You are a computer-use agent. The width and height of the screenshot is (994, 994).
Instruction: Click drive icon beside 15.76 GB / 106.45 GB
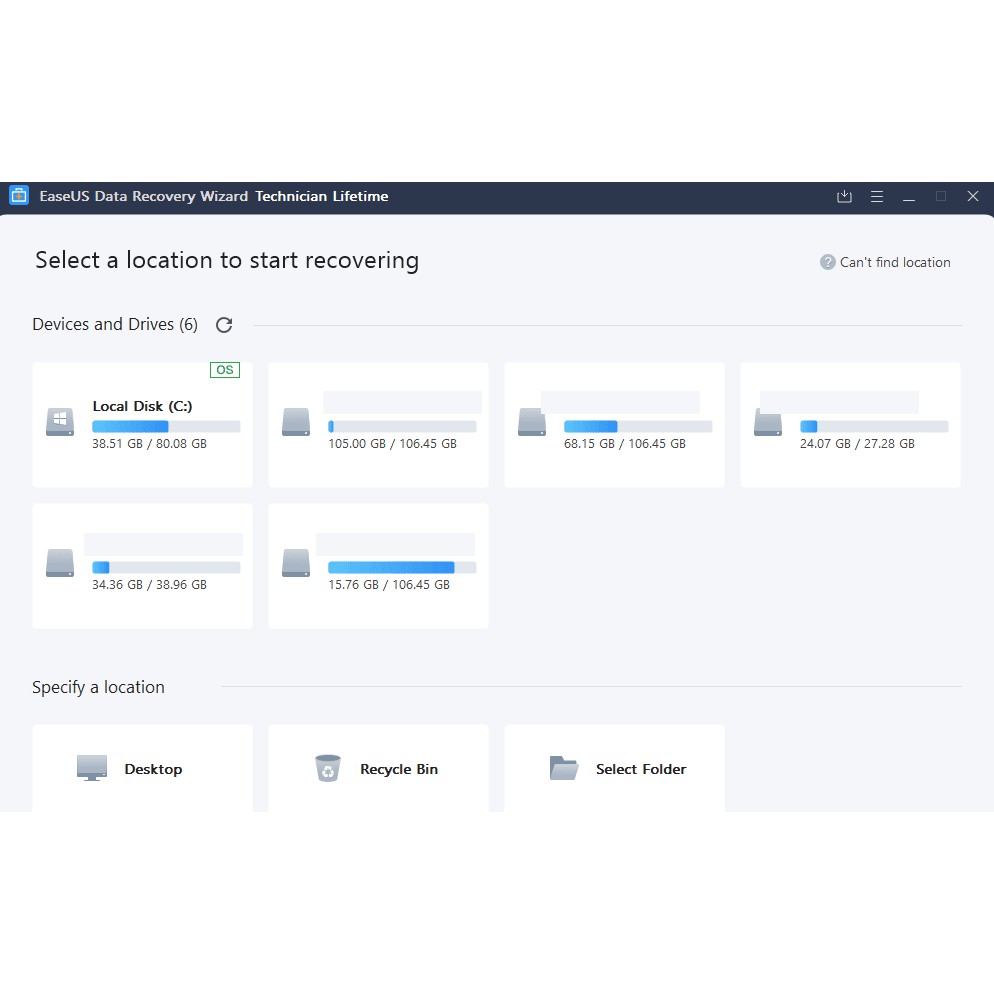[296, 563]
